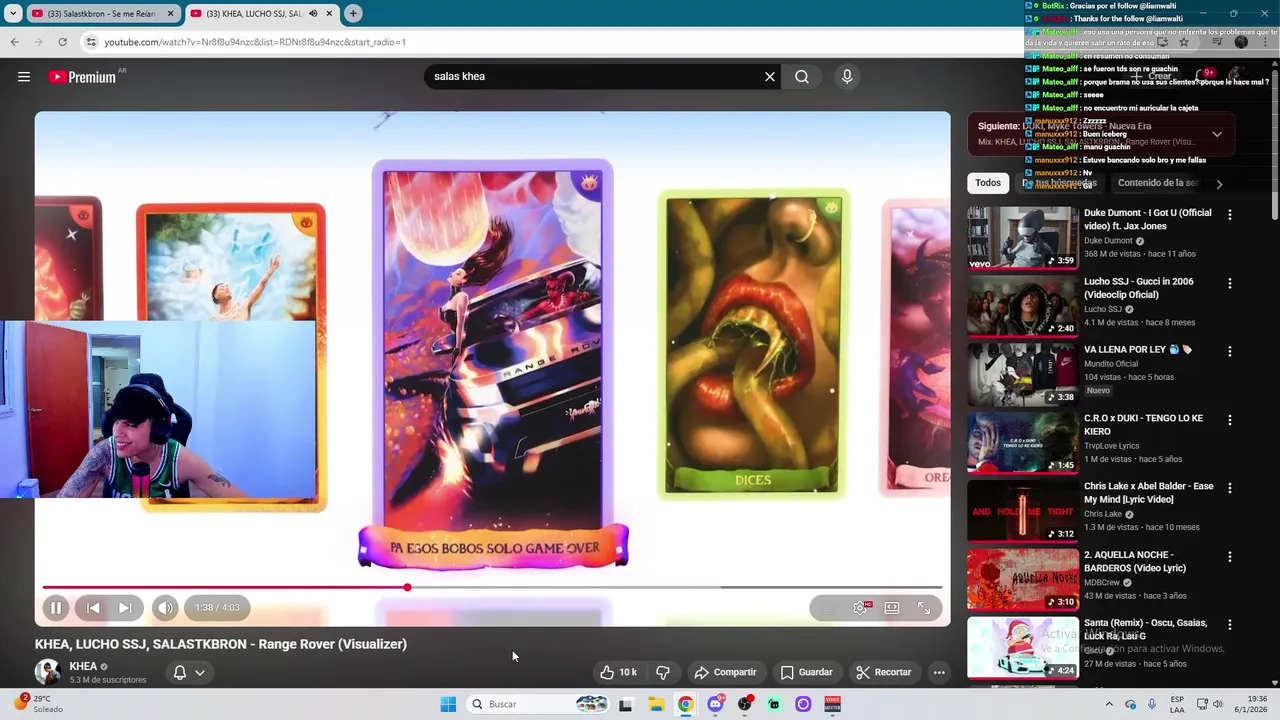The width and height of the screenshot is (1280, 720).
Task: Open the Chrome tab search dropdown
Action: point(12,14)
